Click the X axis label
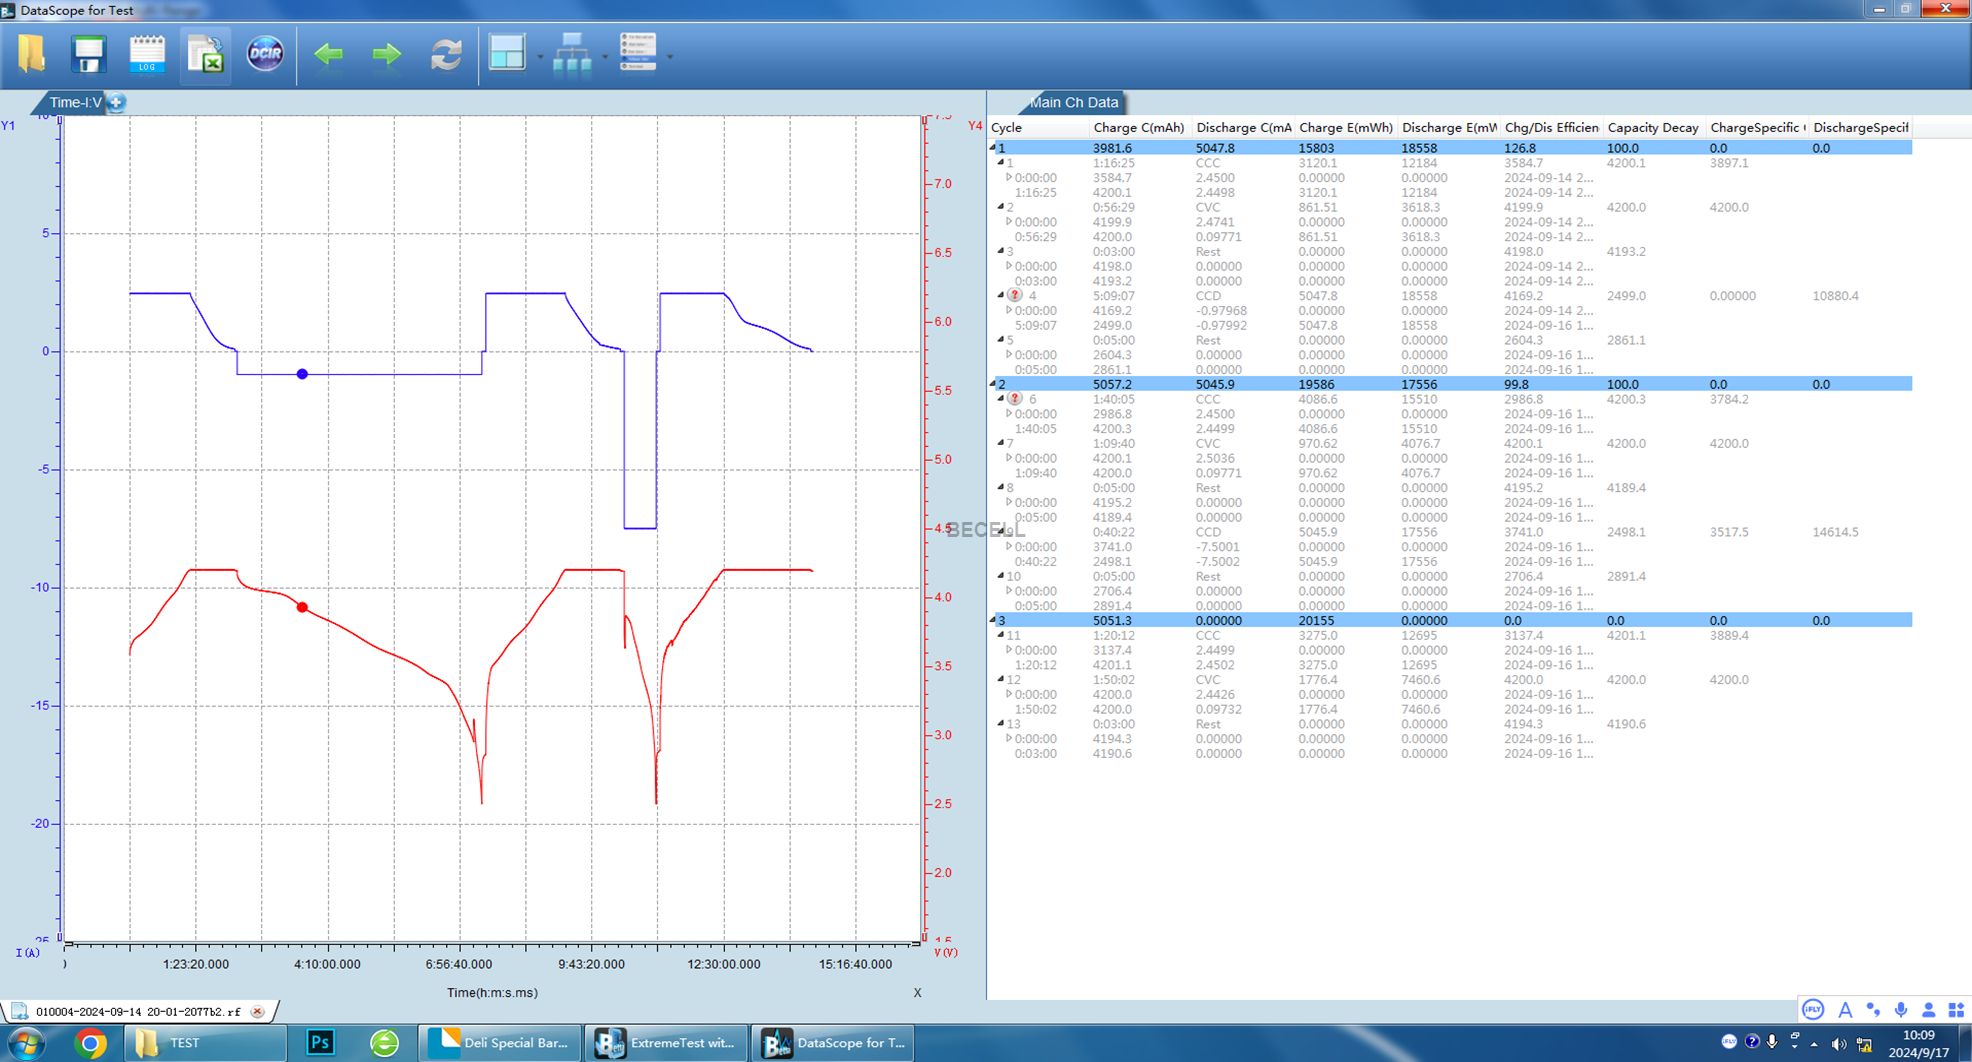This screenshot has width=1972, height=1062. coord(917,993)
